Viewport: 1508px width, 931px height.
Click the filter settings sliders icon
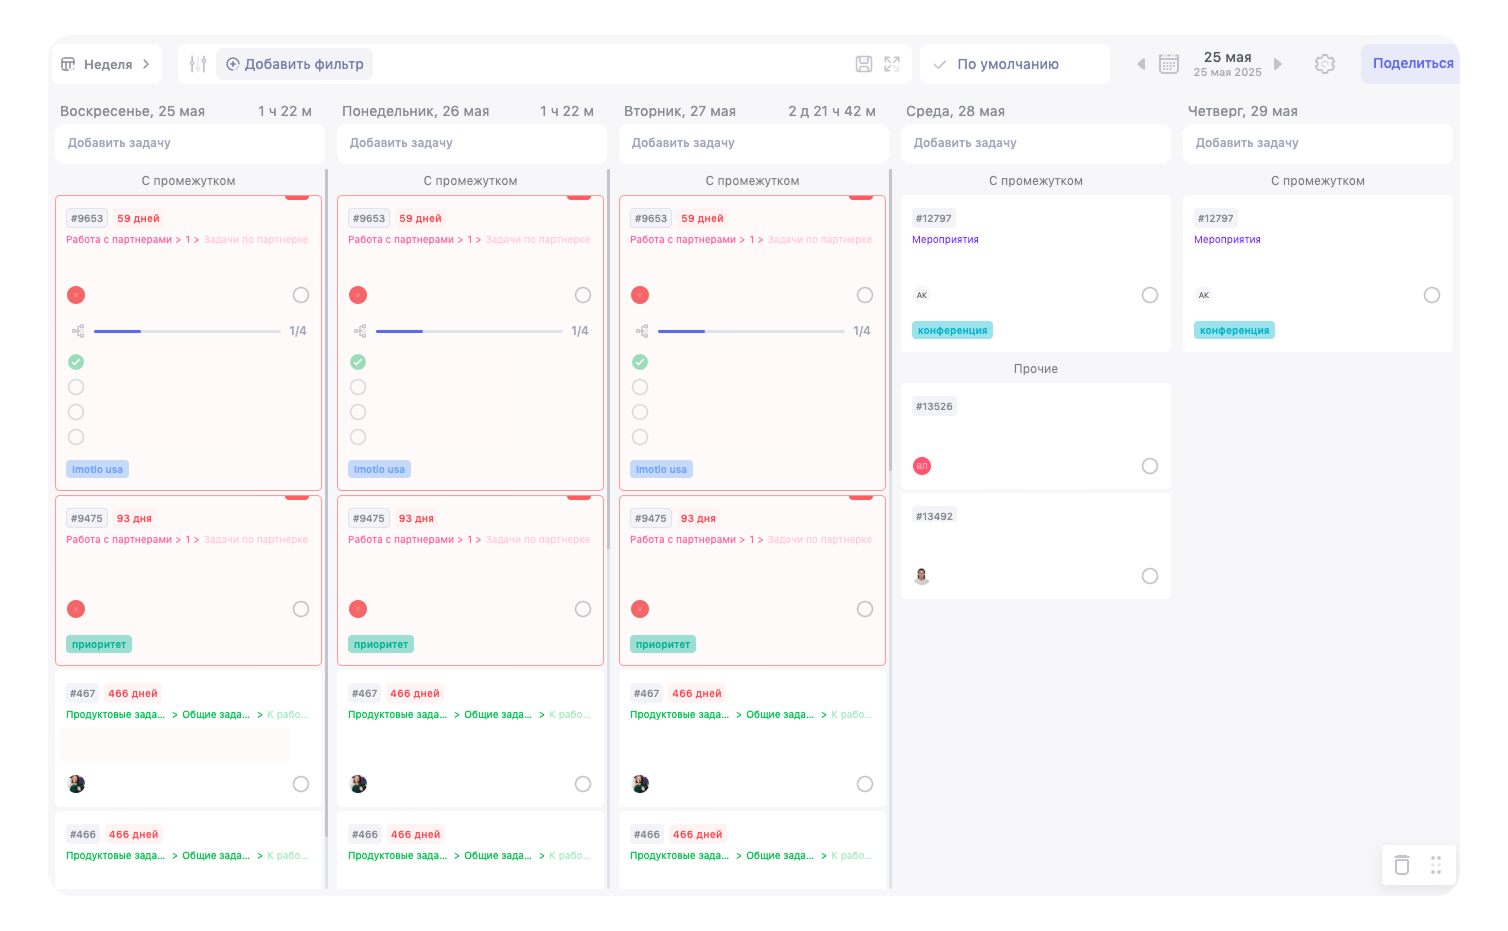tap(198, 64)
